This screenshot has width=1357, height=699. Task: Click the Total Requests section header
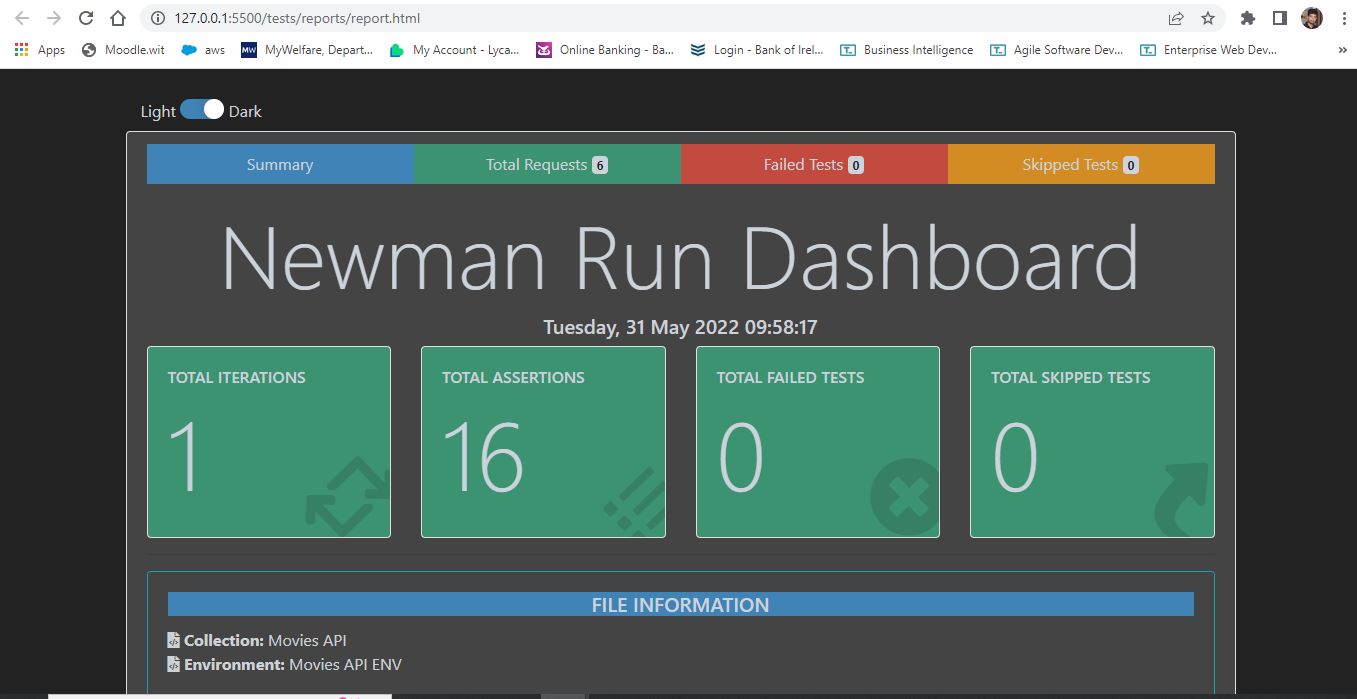[547, 163]
